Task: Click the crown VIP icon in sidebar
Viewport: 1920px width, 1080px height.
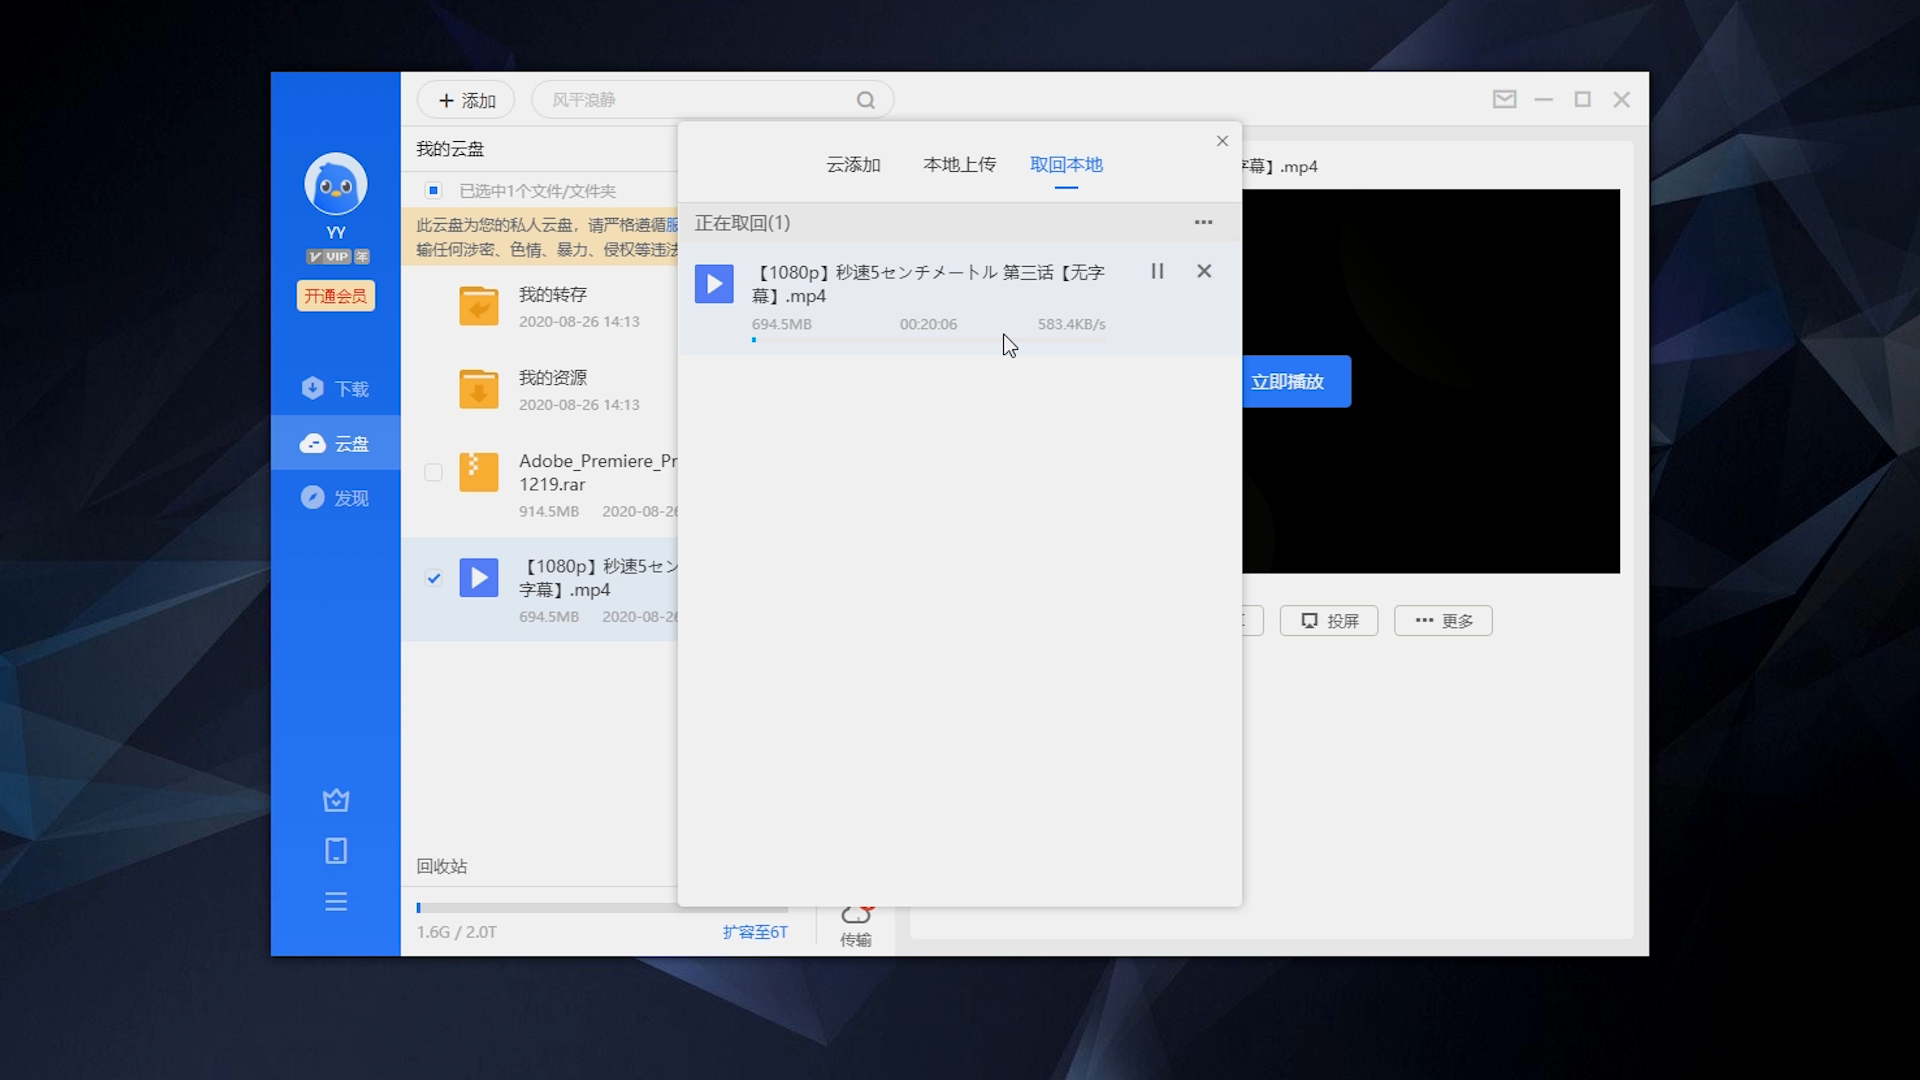Action: pos(336,800)
